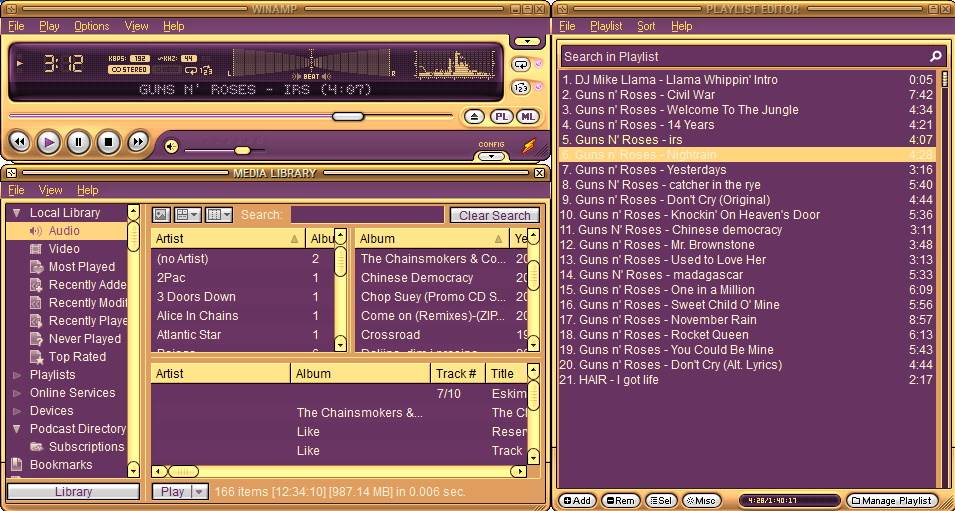Expand the Playlists tree node
Viewport: 955px width, 511px height.
point(17,375)
